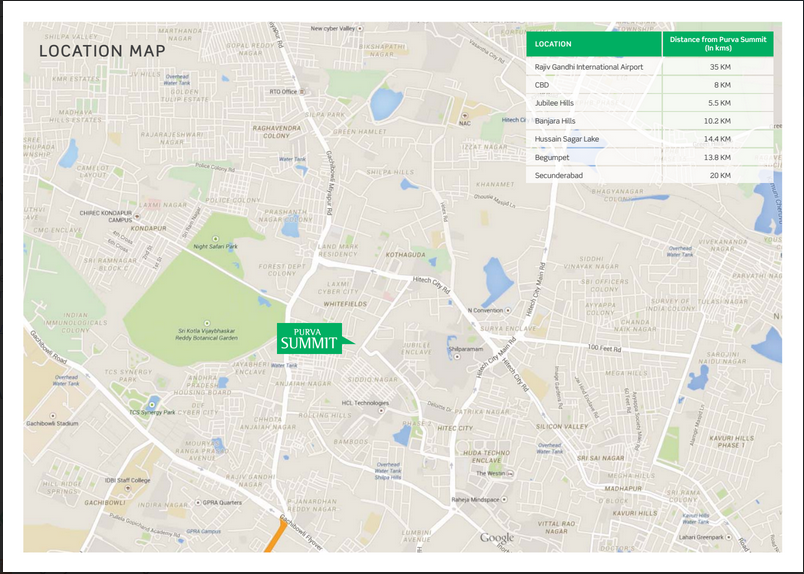Click the Police Colony Rd label
The height and width of the screenshot is (574, 804).
pyautogui.click(x=215, y=167)
